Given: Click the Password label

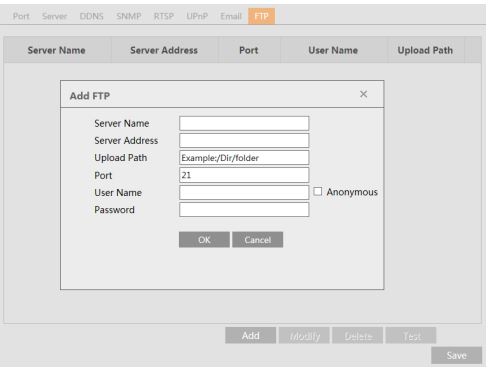Looking at the screenshot, I should (114, 210).
